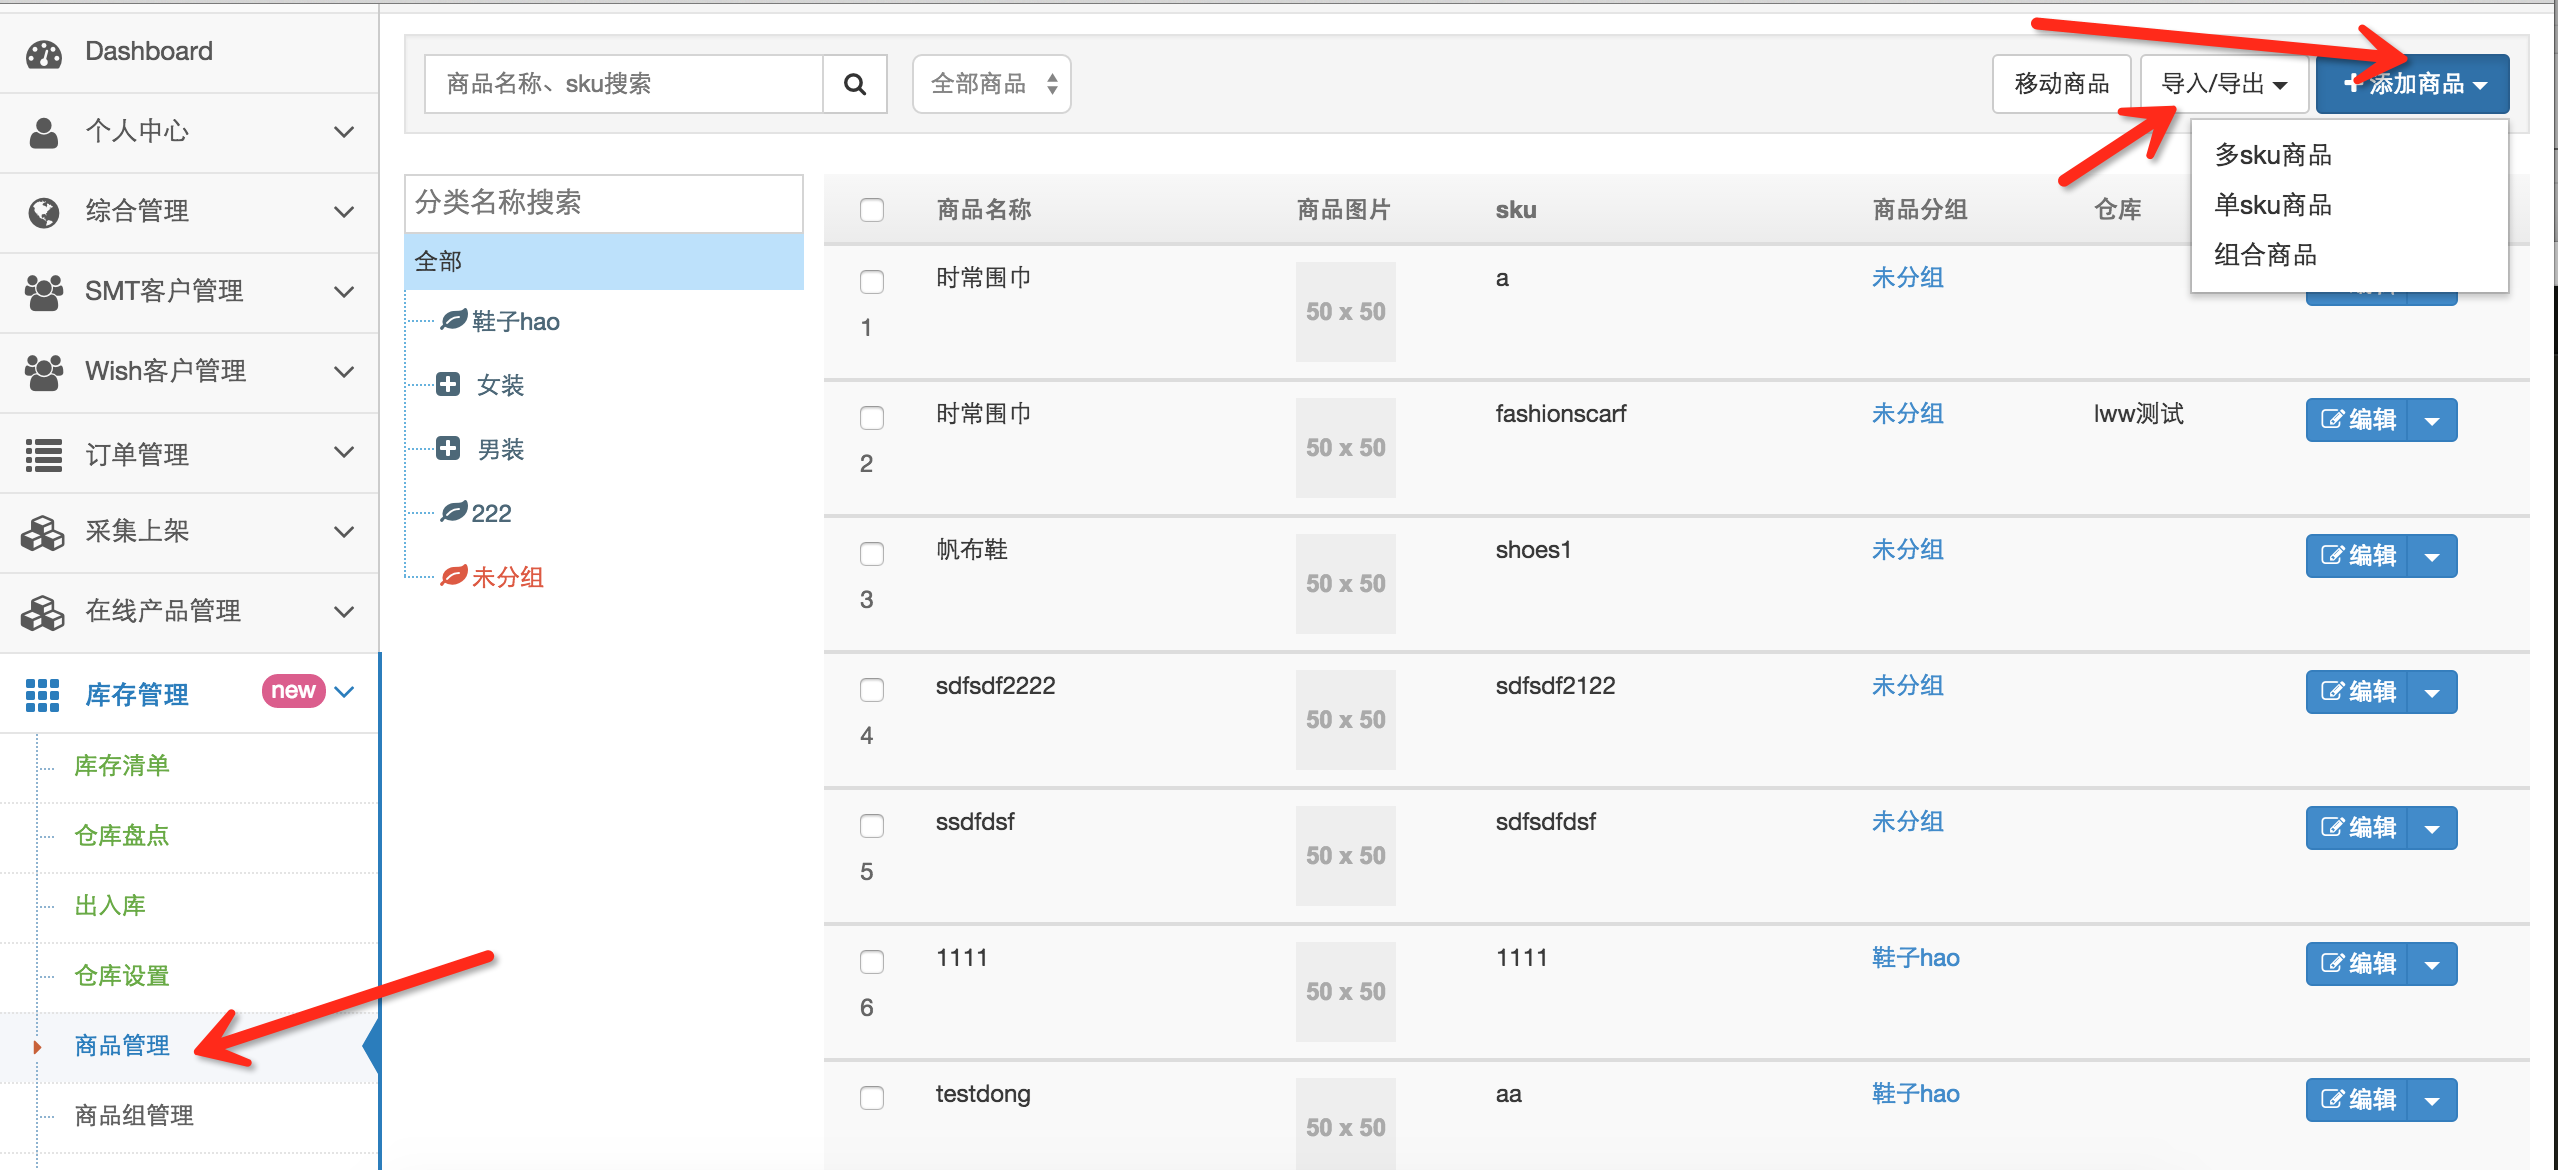The height and width of the screenshot is (1170, 2558).
Task: Click 未分组 link in shoes1 row
Action: click(x=1907, y=550)
